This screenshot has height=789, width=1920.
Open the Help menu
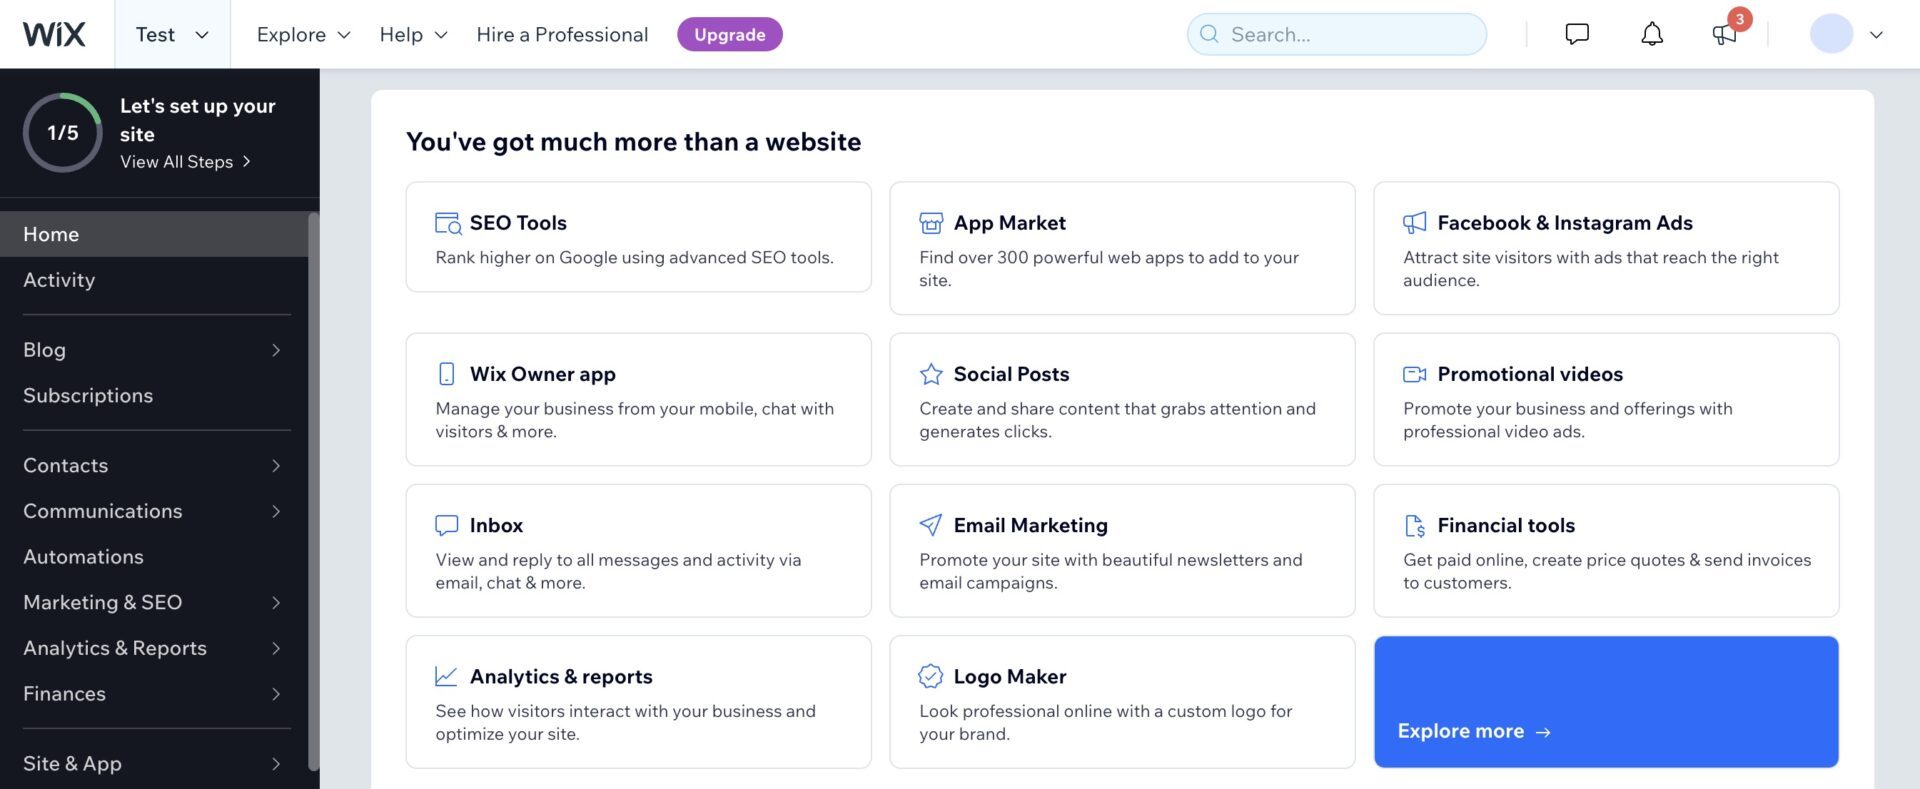pyautogui.click(x=412, y=33)
